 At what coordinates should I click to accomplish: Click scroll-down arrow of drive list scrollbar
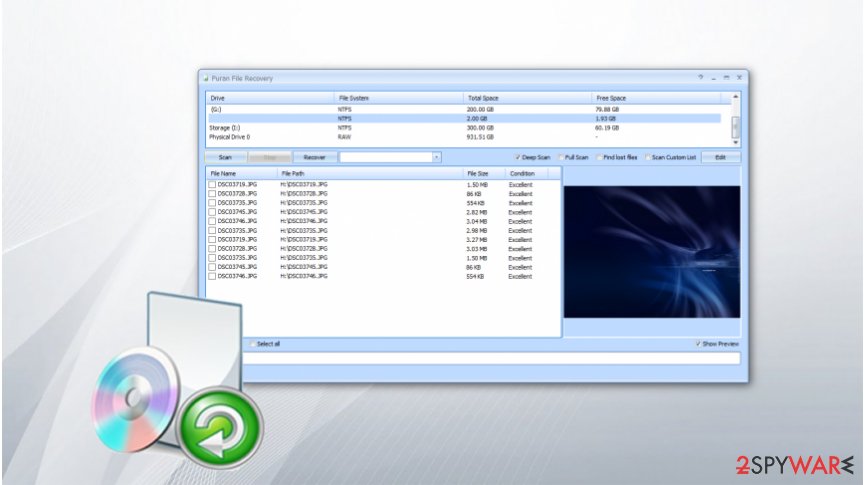[x=735, y=142]
